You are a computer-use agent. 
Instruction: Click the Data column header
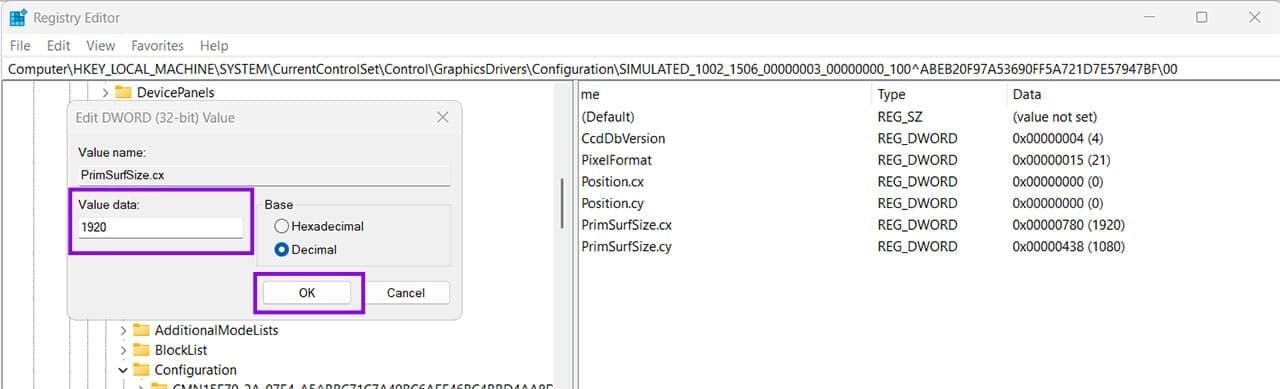coord(1027,94)
